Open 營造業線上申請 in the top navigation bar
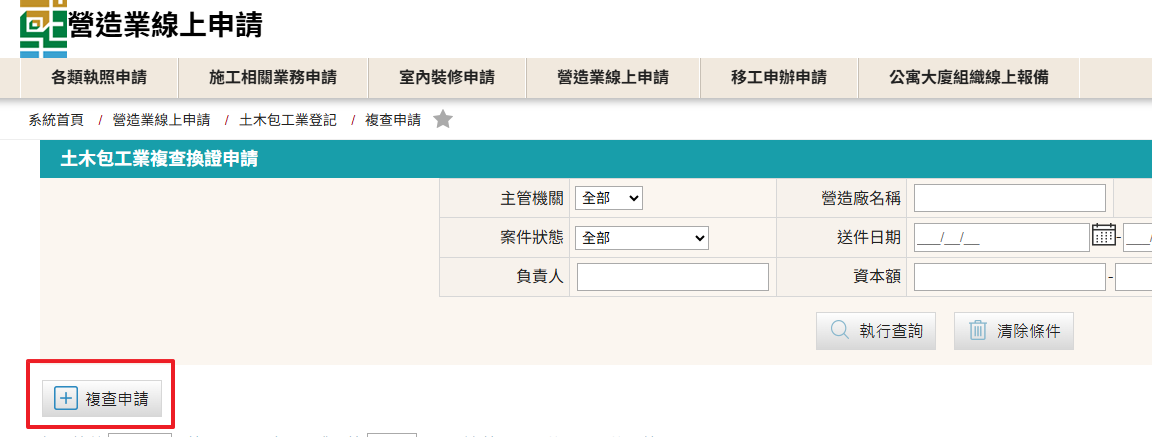This screenshot has width=1152, height=437. (612, 78)
